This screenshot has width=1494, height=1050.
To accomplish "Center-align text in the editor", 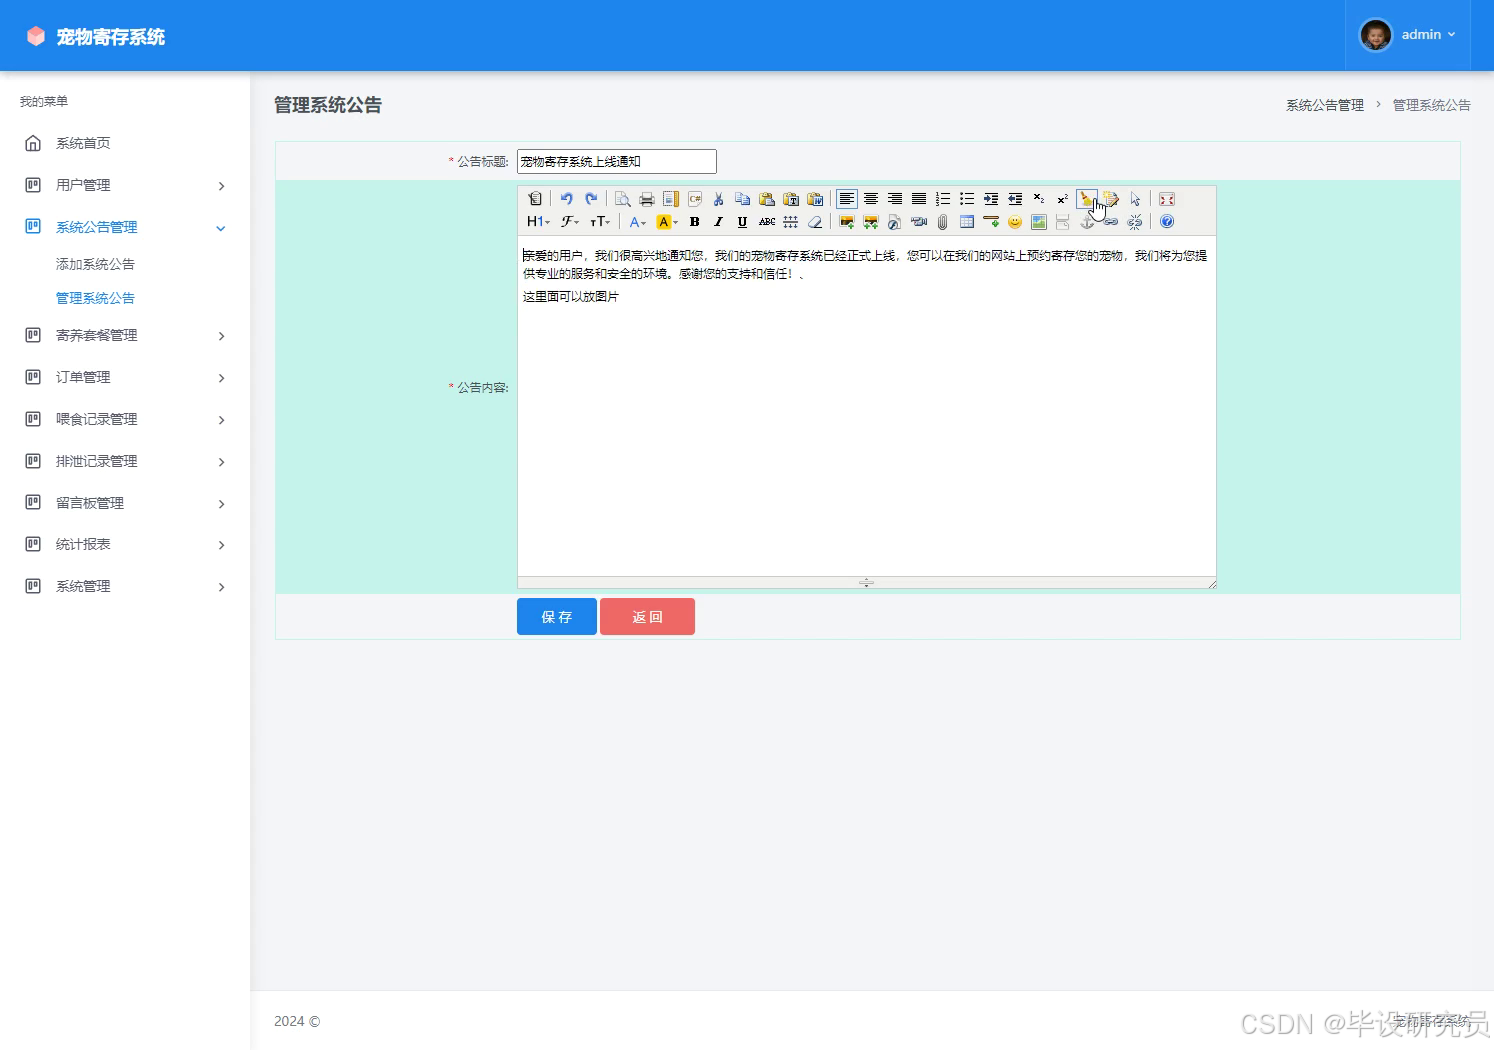I will click(x=871, y=199).
